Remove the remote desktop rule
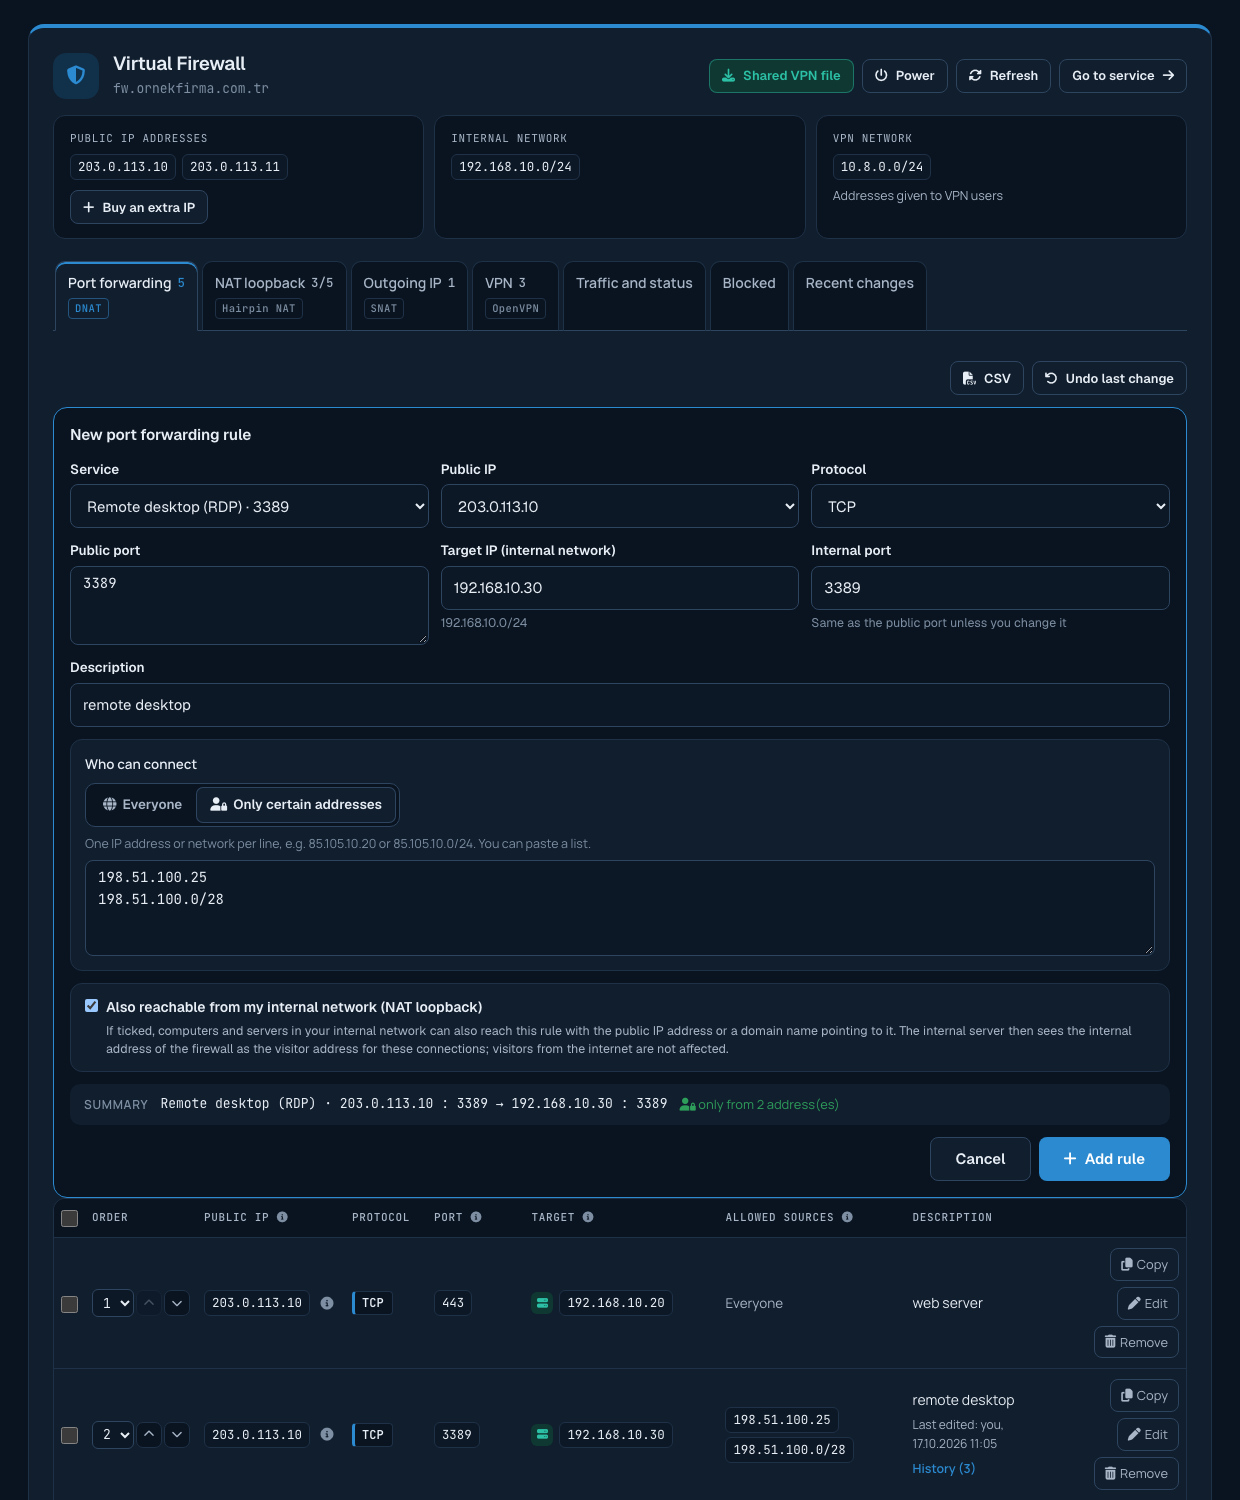Image resolution: width=1240 pixels, height=1500 pixels. 1136,1473
